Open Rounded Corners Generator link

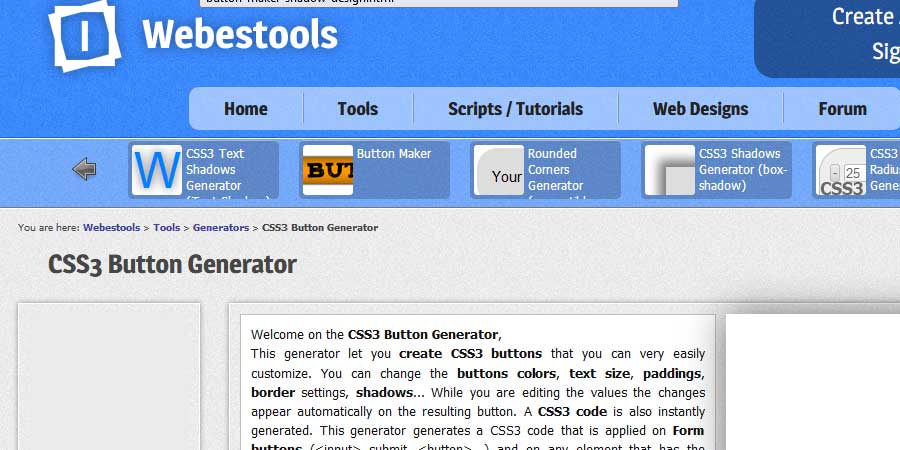[x=556, y=173]
